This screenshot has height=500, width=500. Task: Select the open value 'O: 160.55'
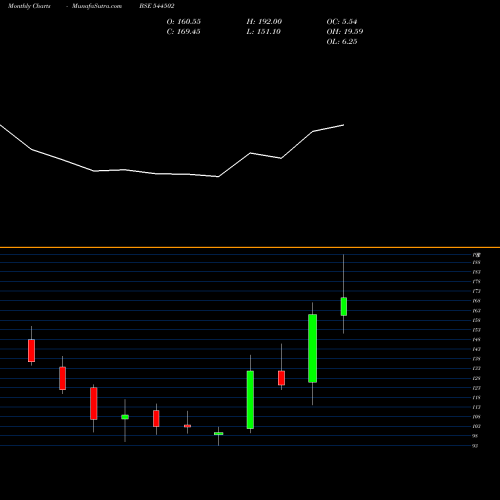[x=184, y=22]
